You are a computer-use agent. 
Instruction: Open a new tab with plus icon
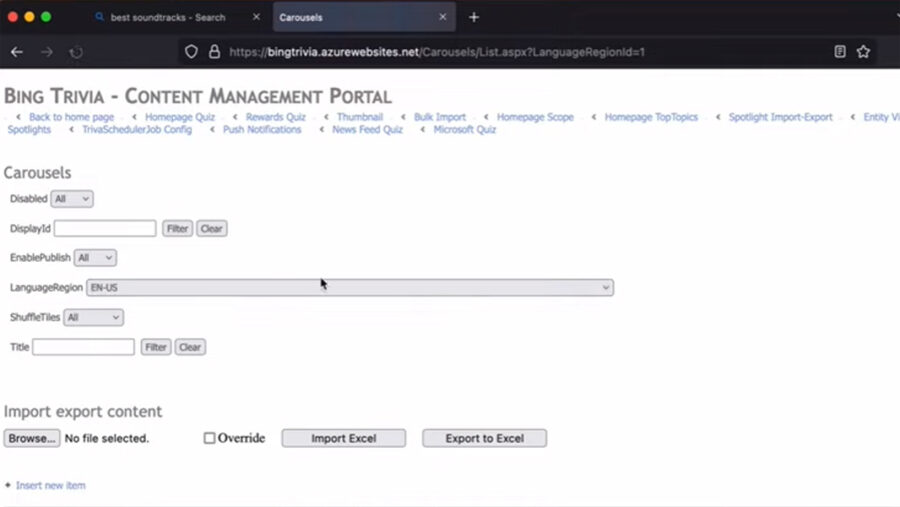point(474,17)
